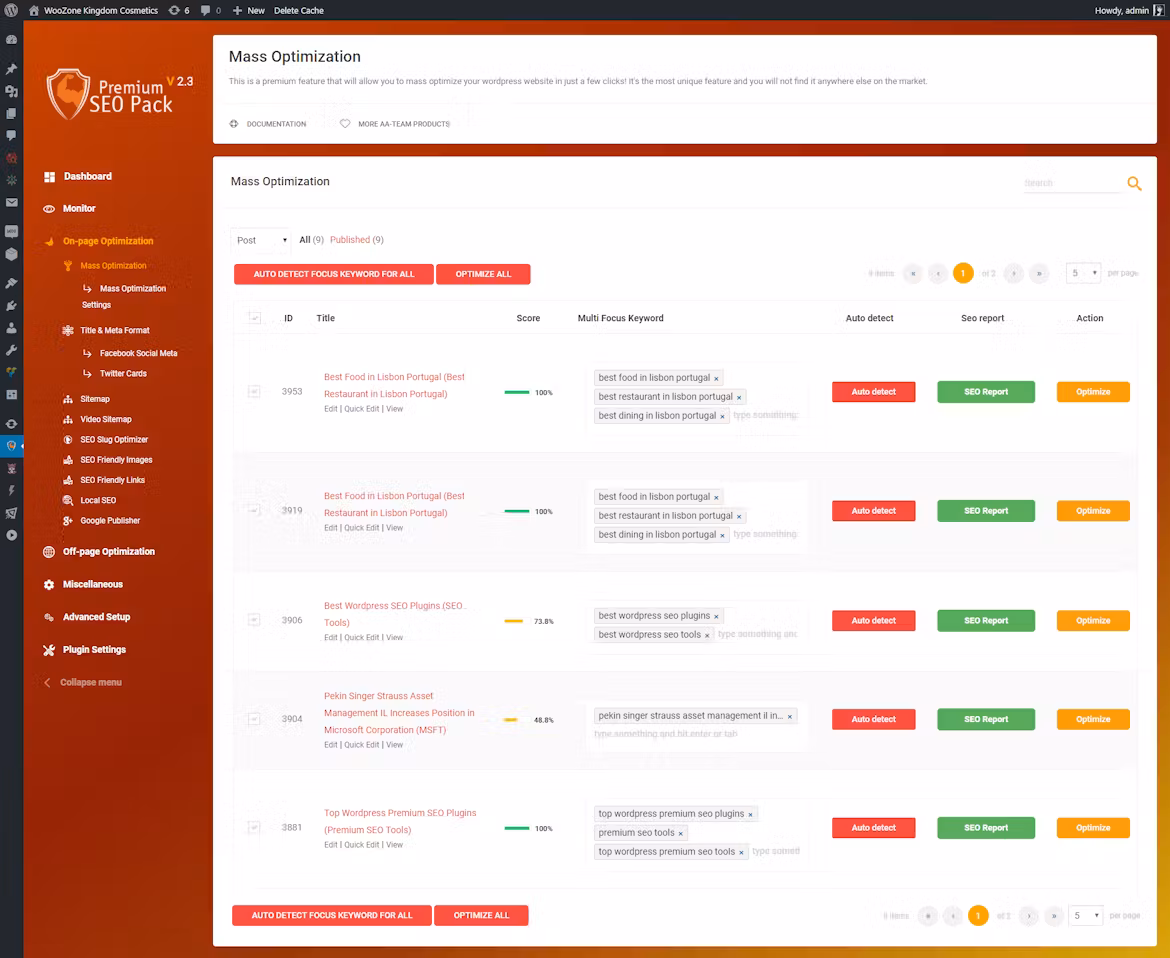Click the 48.8% score bar for post 3904
Image resolution: width=1170 pixels, height=958 pixels.
(510, 721)
